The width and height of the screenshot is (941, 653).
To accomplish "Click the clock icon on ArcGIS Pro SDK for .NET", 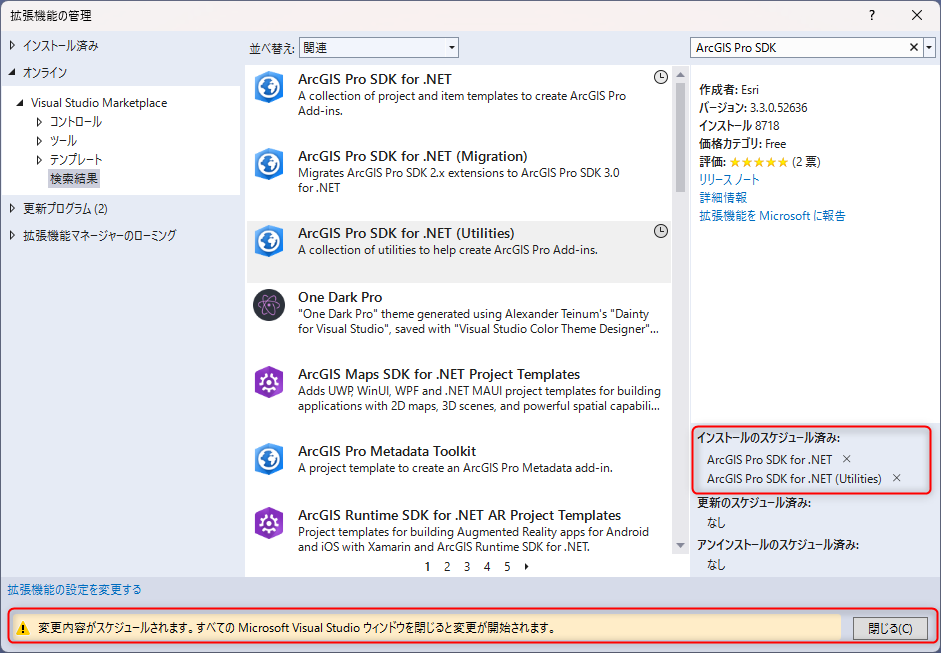I will pos(661,77).
